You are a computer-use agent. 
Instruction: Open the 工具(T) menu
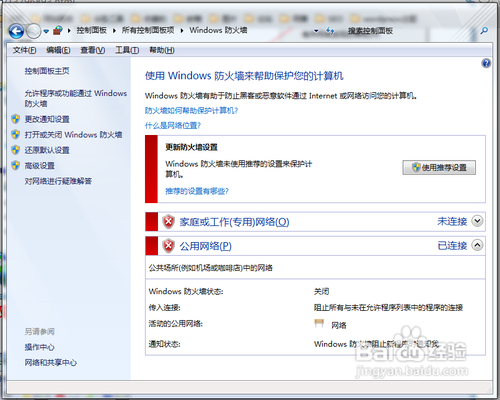tap(127, 50)
